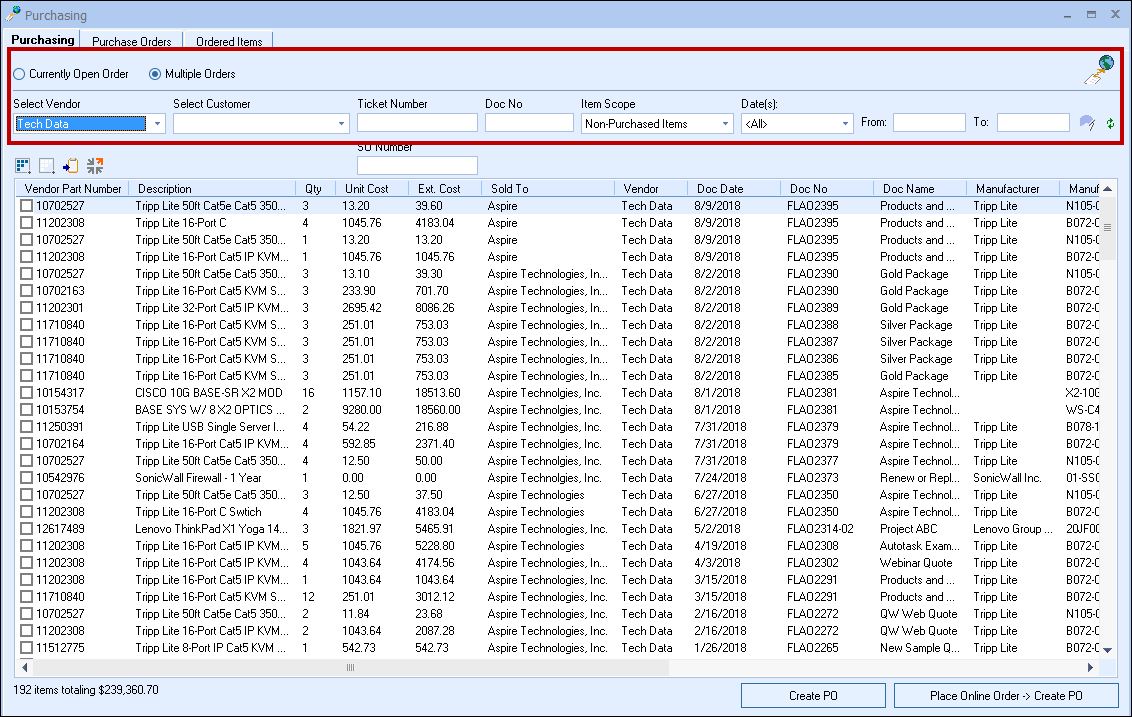Click the deselect-all grid icon
Image resolution: width=1132 pixels, height=717 pixels.
click(x=46, y=165)
